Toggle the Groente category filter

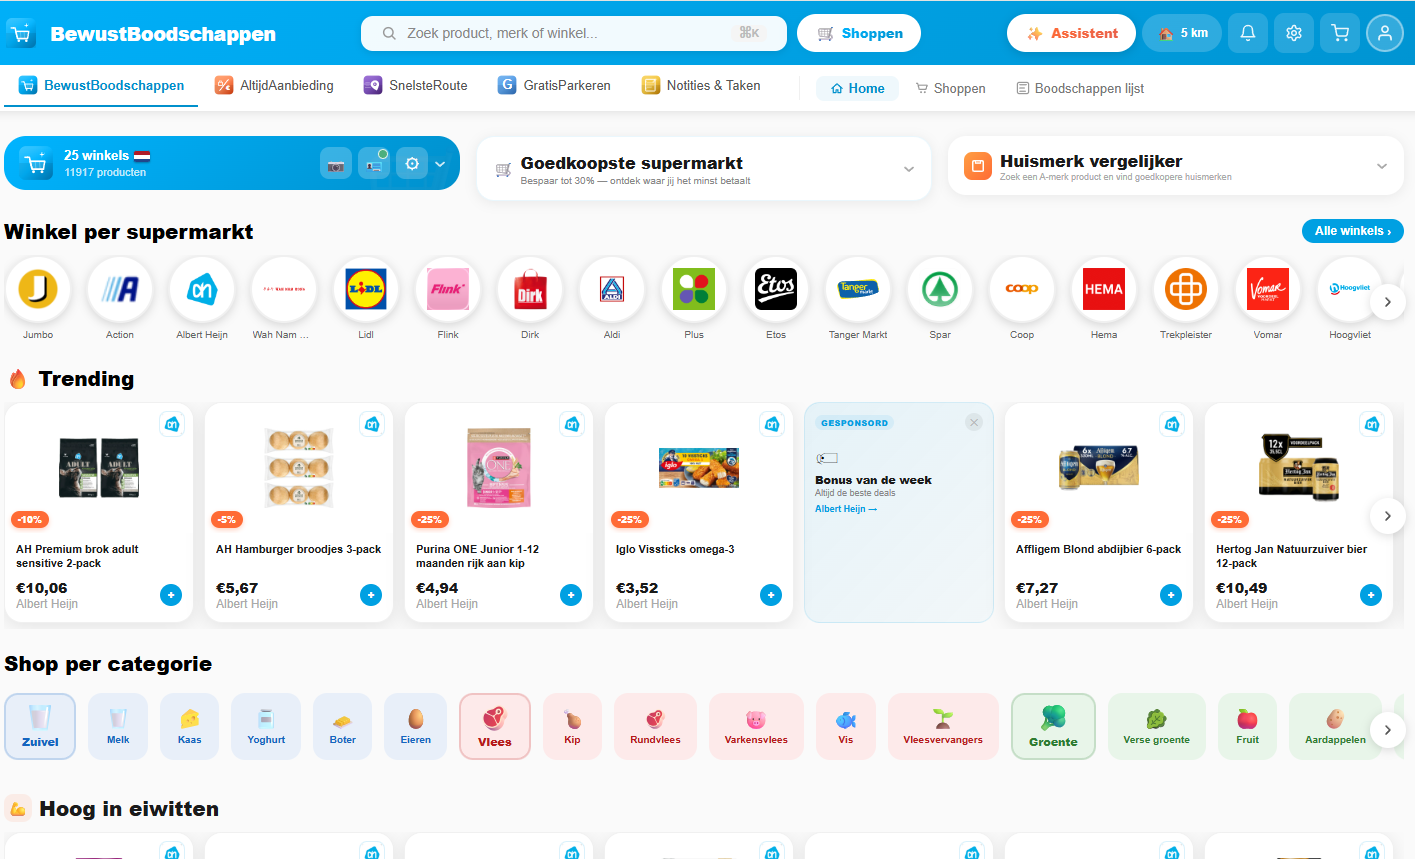[x=1053, y=729]
